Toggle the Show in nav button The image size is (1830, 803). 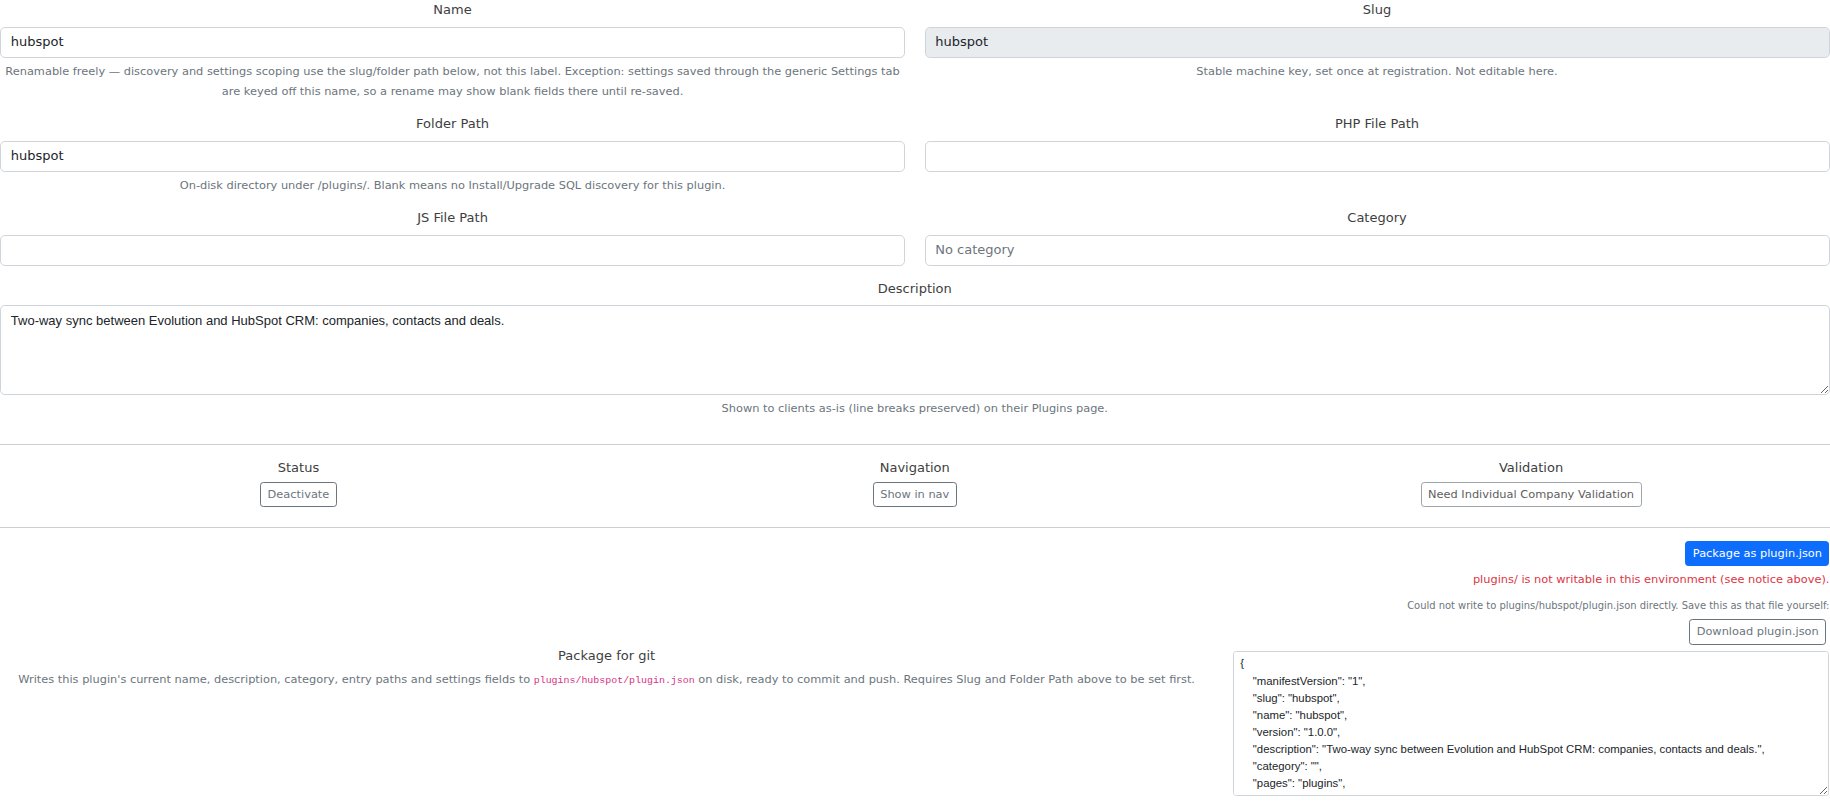(914, 494)
